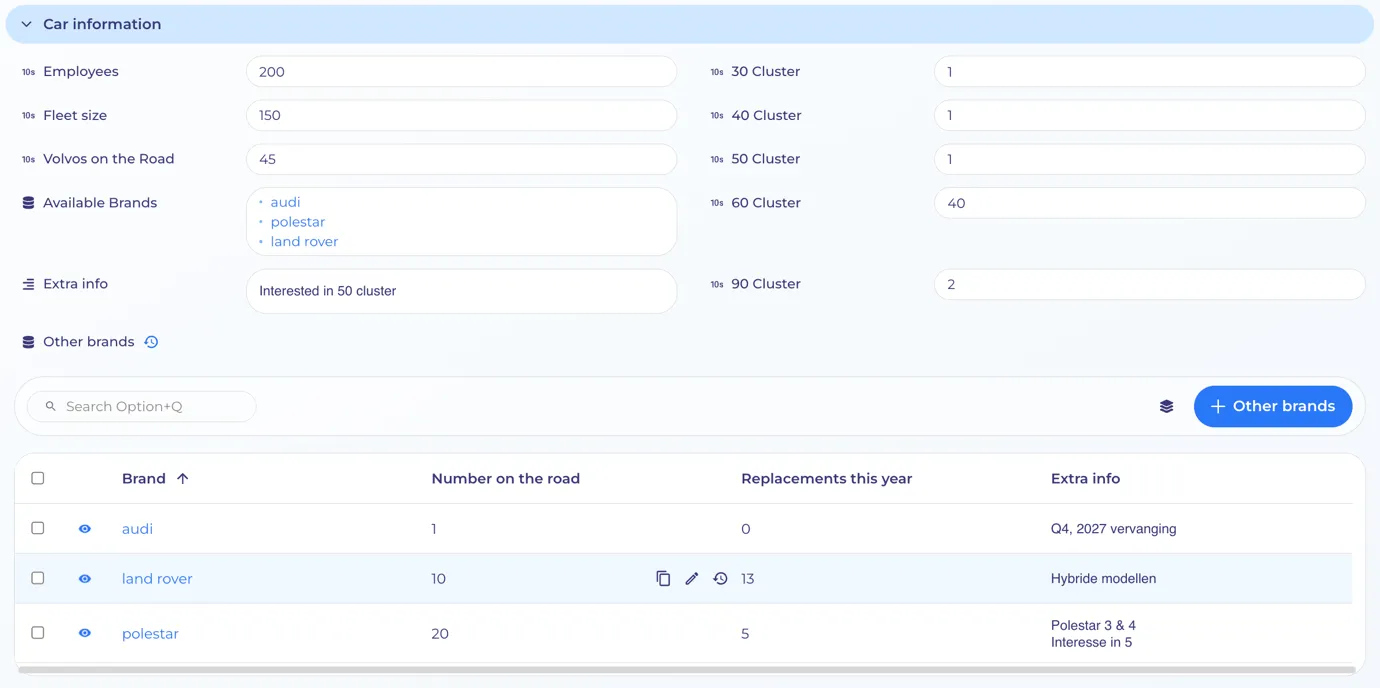This screenshot has width=1380, height=688.
Task: Click the 13 replacements value for land rover
Action: pyautogui.click(x=748, y=579)
